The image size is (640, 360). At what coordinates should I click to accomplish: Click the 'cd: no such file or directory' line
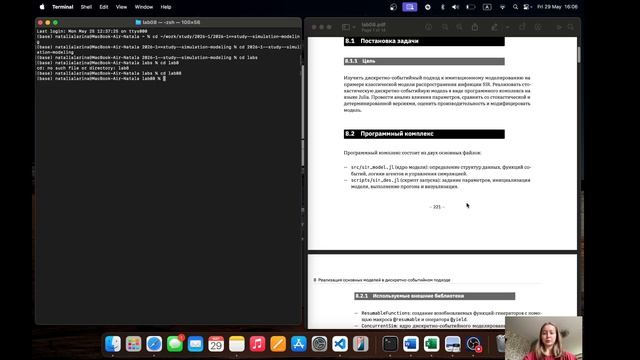(83, 68)
